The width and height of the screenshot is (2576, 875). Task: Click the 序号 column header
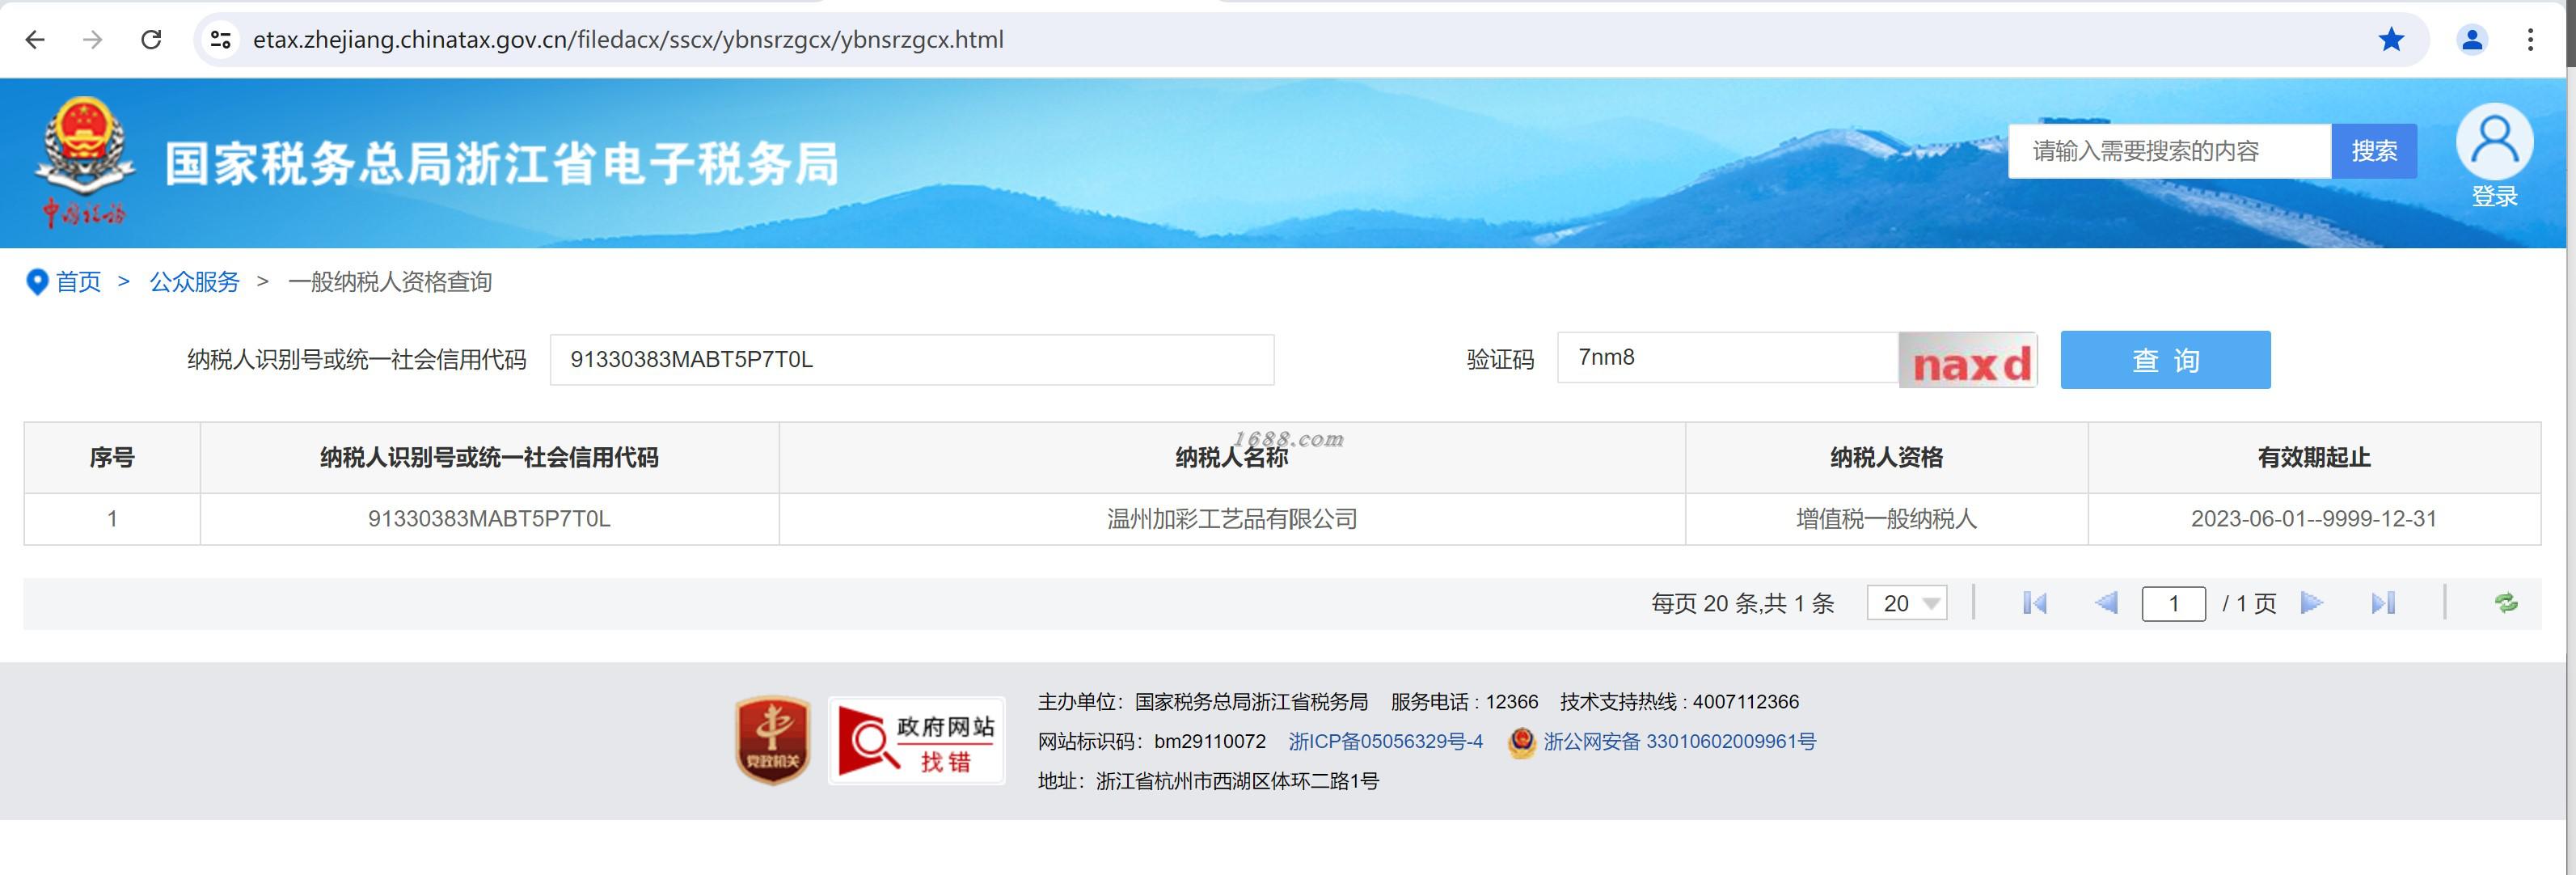tap(112, 458)
